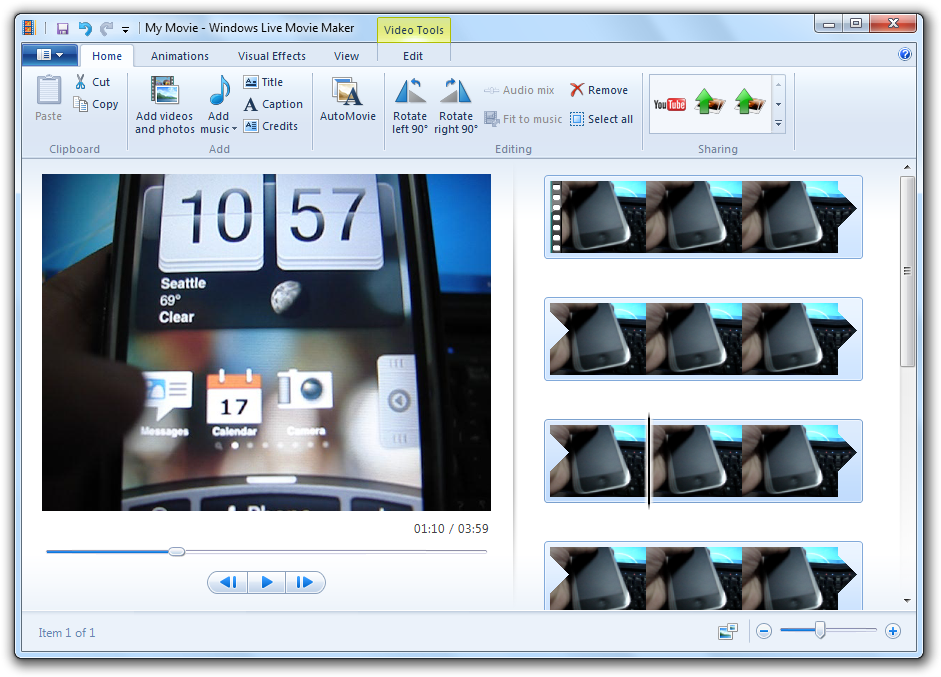Add Credits to the movie
This screenshot has height=677, width=941.
tap(271, 126)
